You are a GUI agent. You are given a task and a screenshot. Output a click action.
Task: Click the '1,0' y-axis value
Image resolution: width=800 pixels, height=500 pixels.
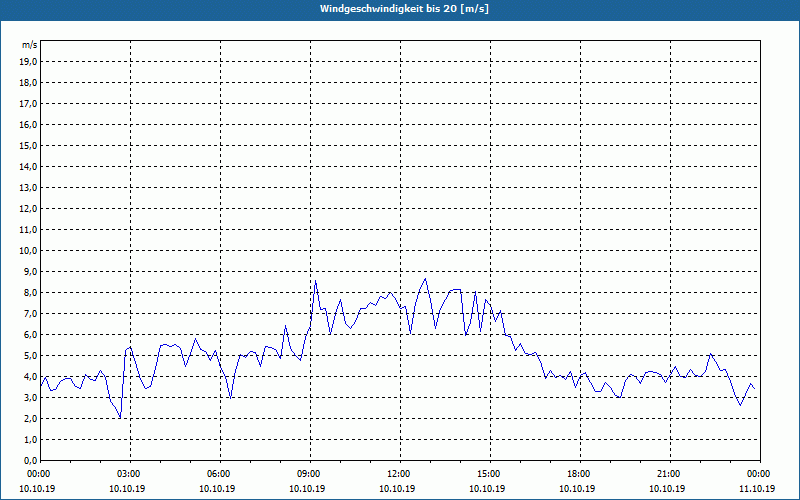[30, 439]
